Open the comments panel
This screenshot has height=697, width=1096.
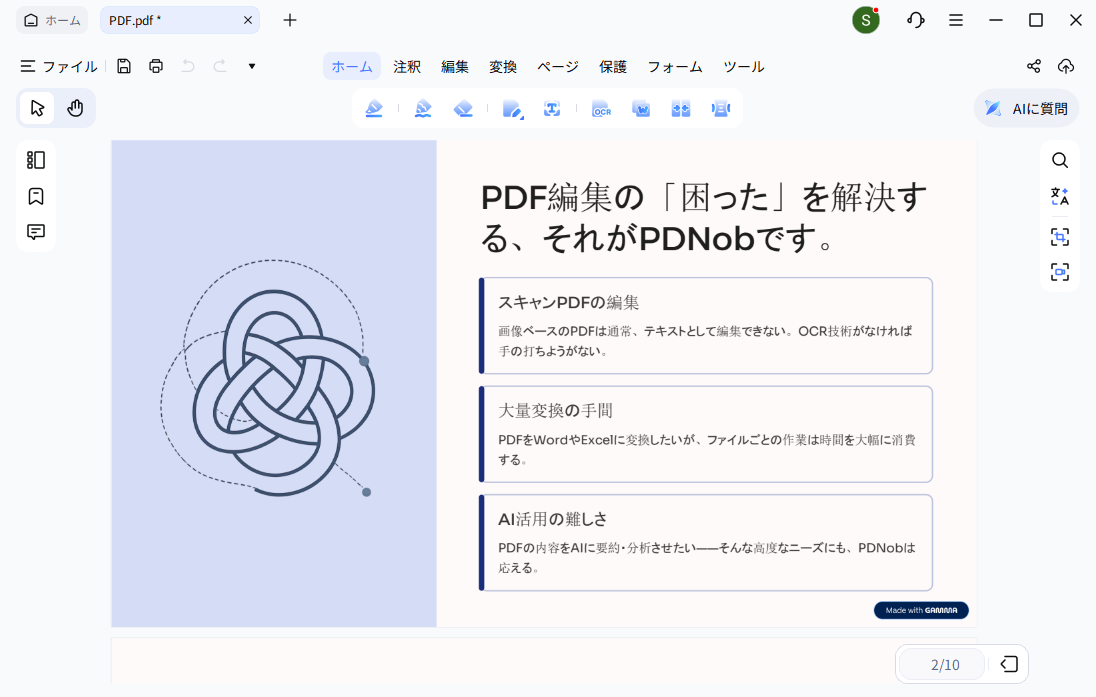click(x=35, y=232)
